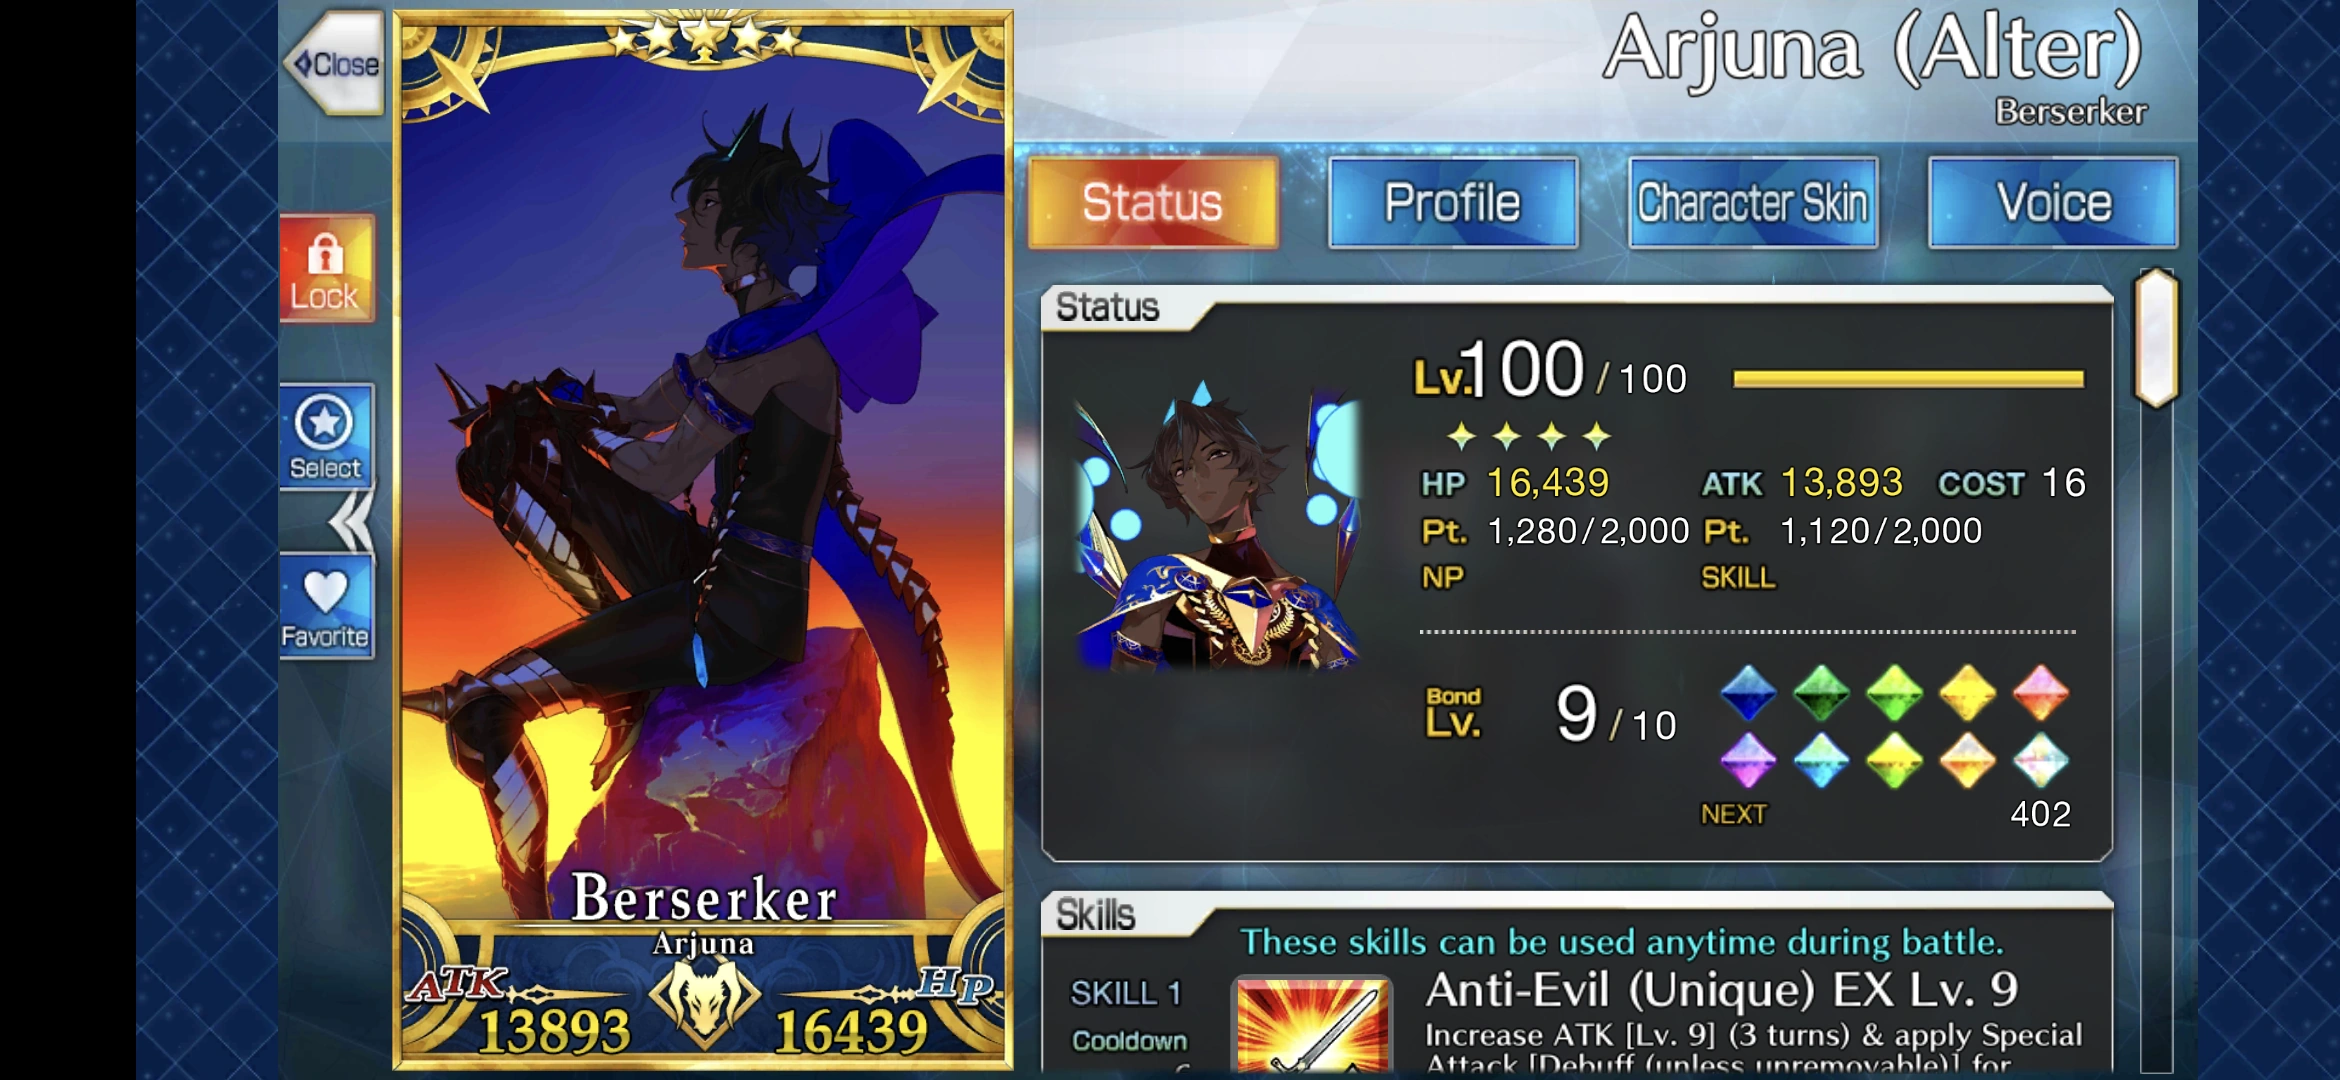This screenshot has width=2340, height=1080.
Task: Click the blue bond crystal icon
Action: pyautogui.click(x=1748, y=693)
